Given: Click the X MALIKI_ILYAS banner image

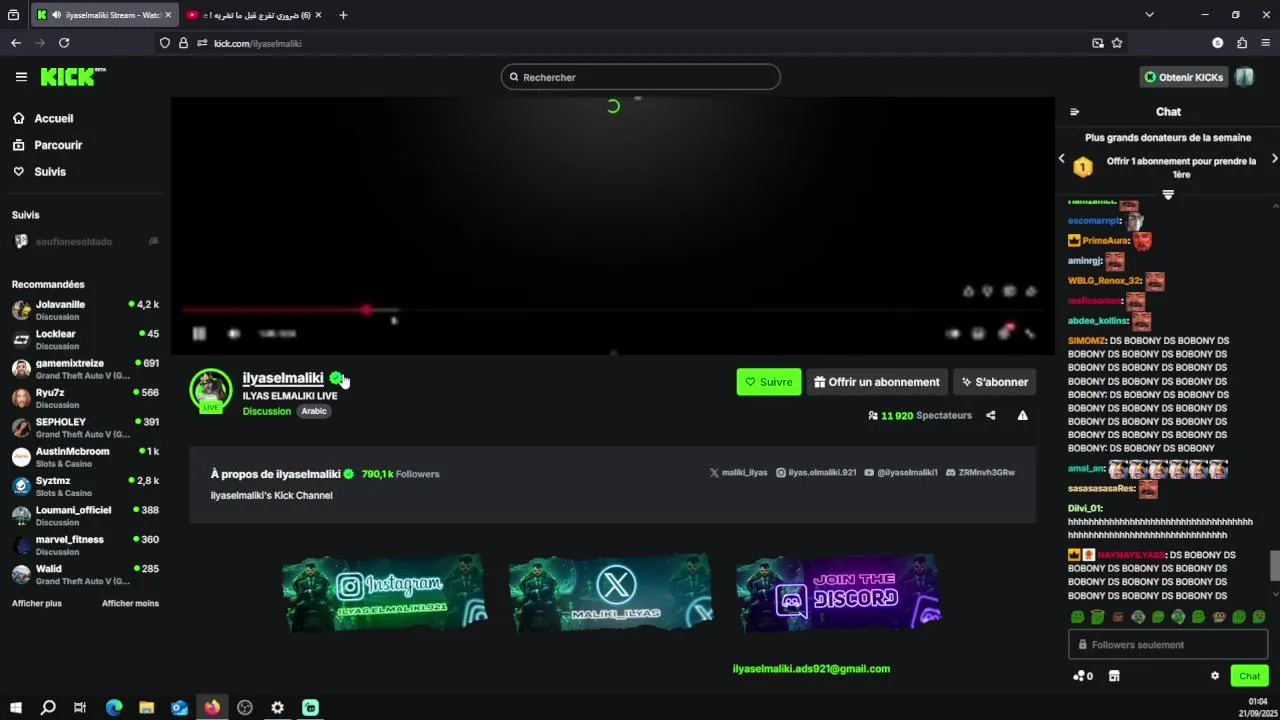Looking at the screenshot, I should [611, 592].
